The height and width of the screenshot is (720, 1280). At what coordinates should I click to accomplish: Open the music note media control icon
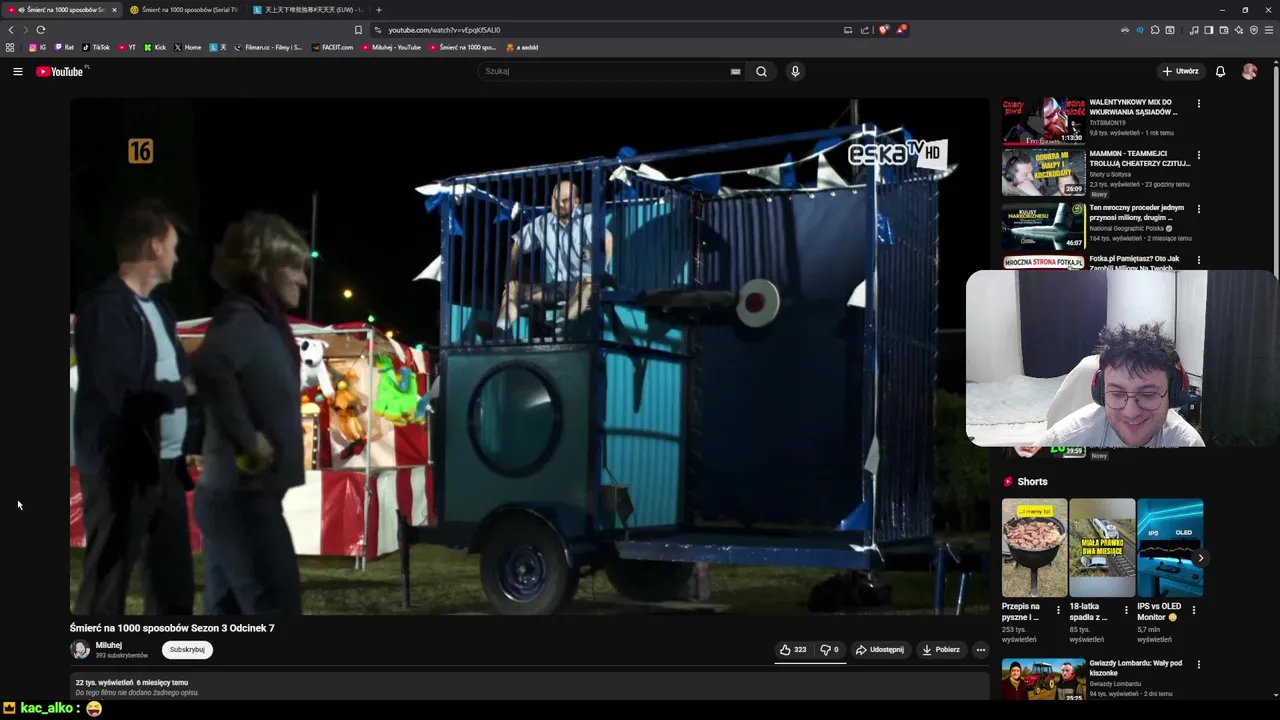pyautogui.click(x=1193, y=30)
